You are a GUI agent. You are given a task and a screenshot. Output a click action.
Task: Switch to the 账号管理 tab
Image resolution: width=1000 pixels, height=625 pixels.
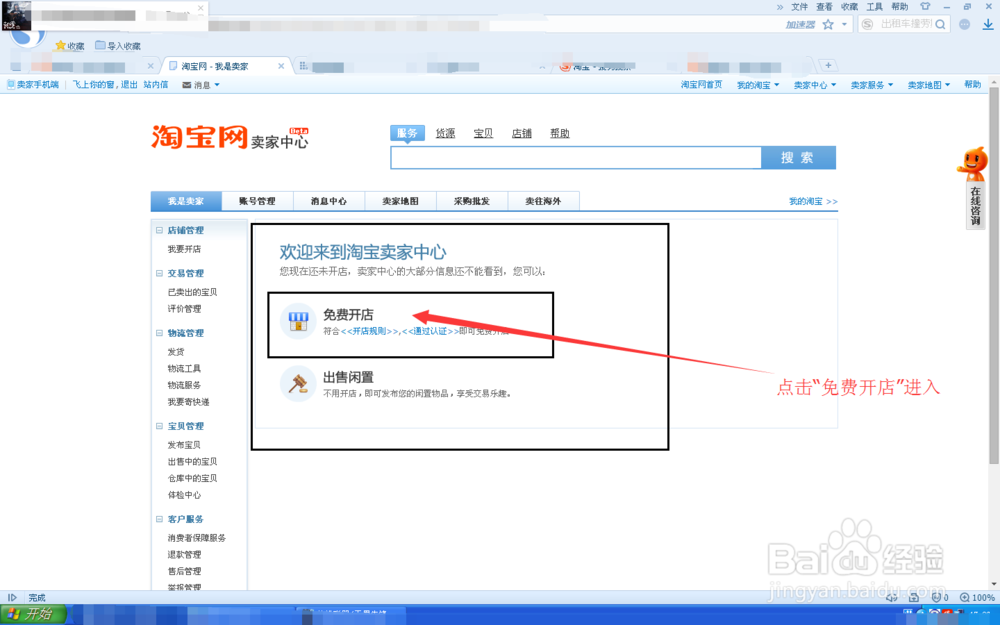coord(258,200)
